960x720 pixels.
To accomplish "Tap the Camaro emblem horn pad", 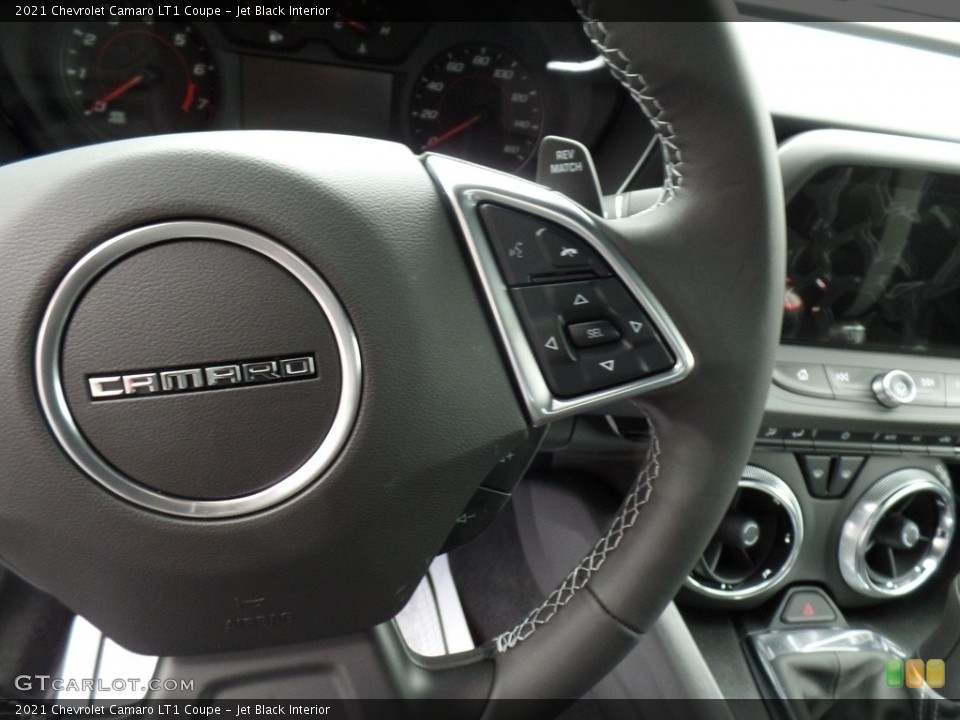I will click(198, 371).
